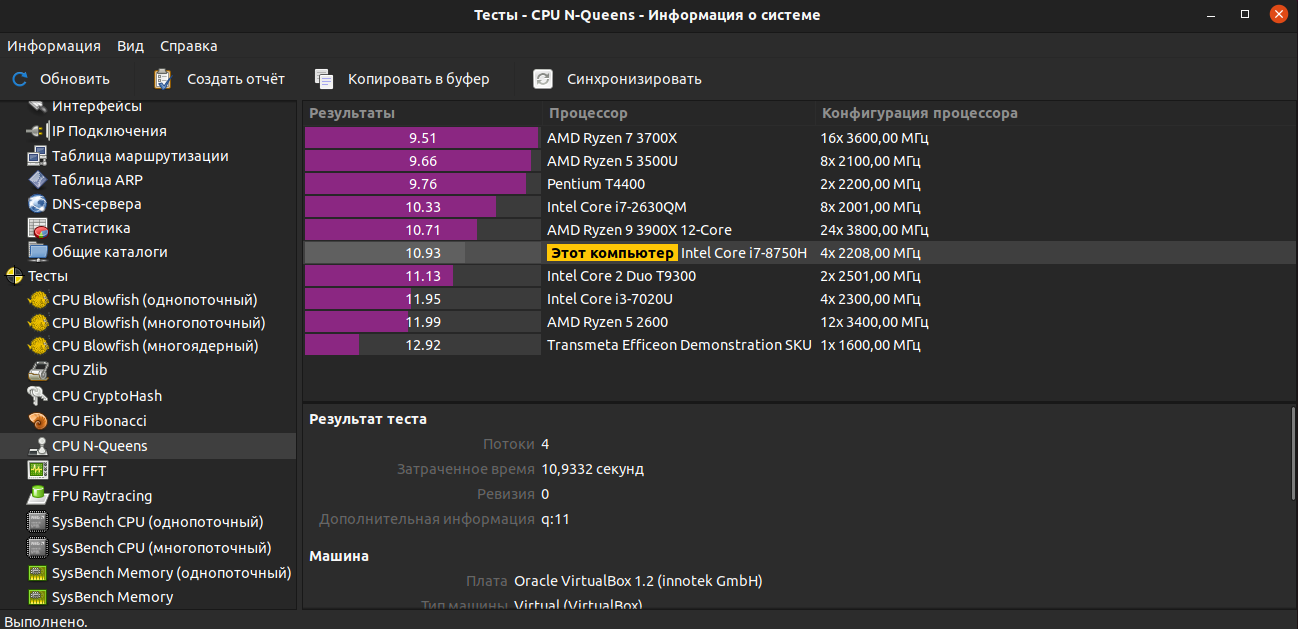Open the FPU Raytracing benchmark icon
The height and width of the screenshot is (629, 1298).
(37, 496)
